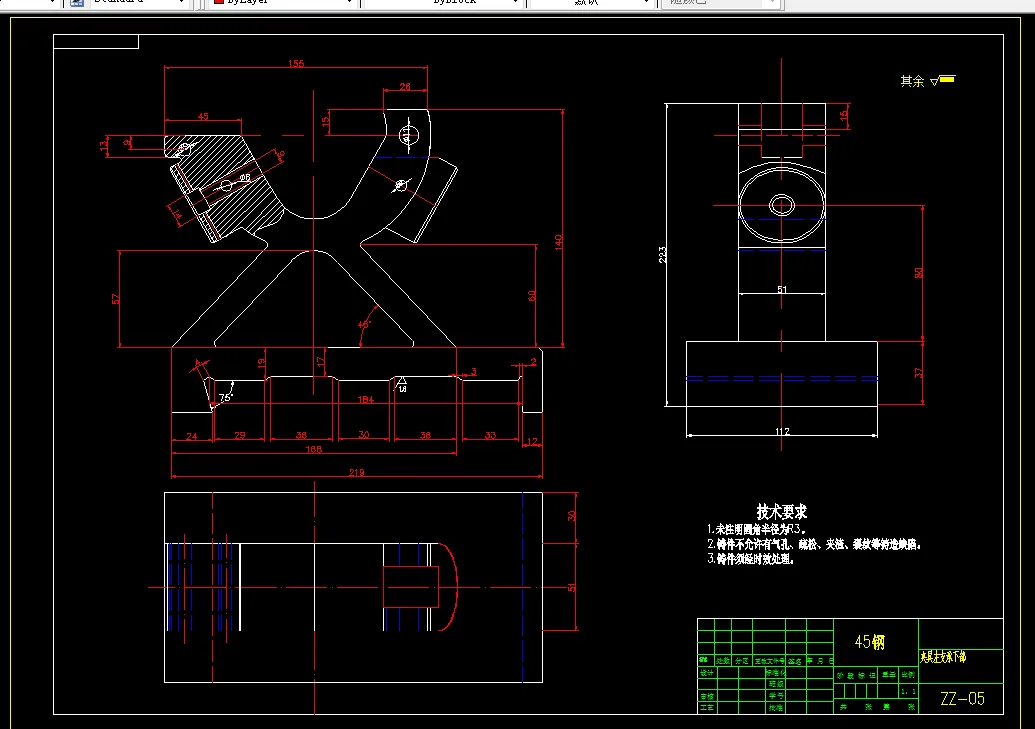Select the Ø6 hole annotation

point(245,178)
